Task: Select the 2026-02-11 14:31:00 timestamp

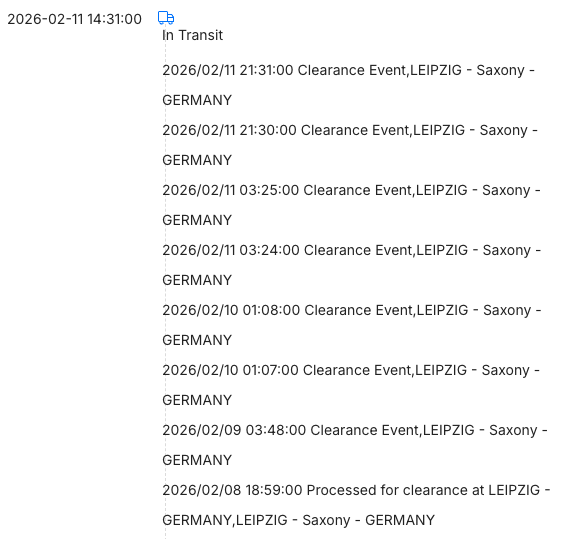Action: point(75,19)
